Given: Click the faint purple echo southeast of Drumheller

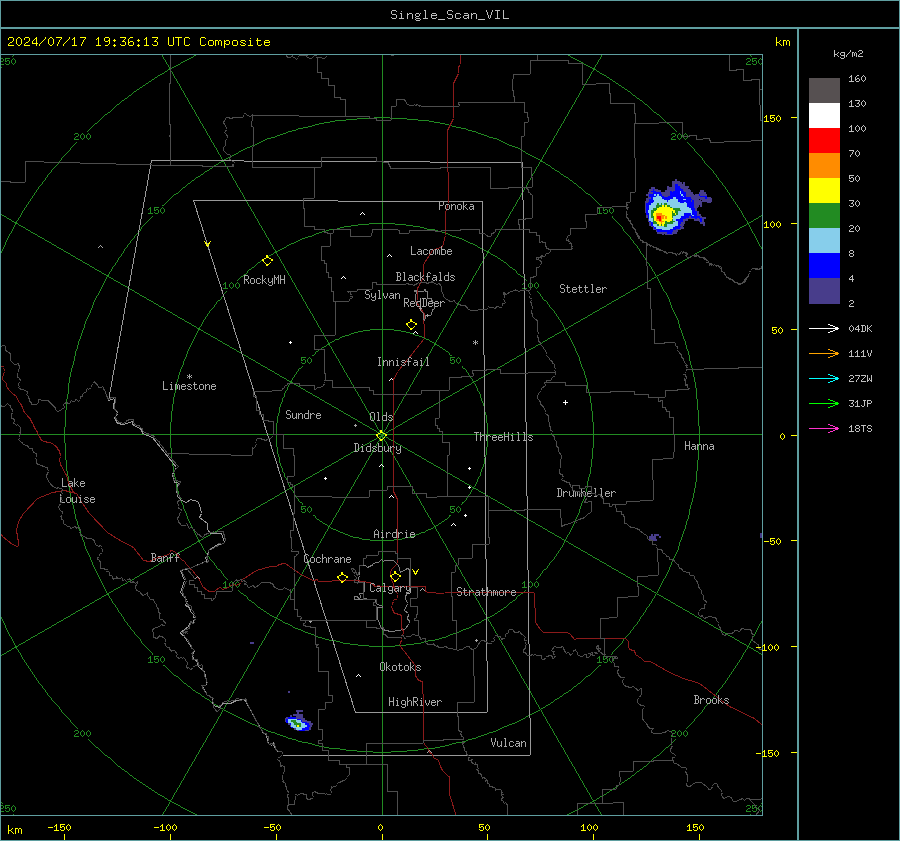Looking at the screenshot, I should click(x=654, y=537).
